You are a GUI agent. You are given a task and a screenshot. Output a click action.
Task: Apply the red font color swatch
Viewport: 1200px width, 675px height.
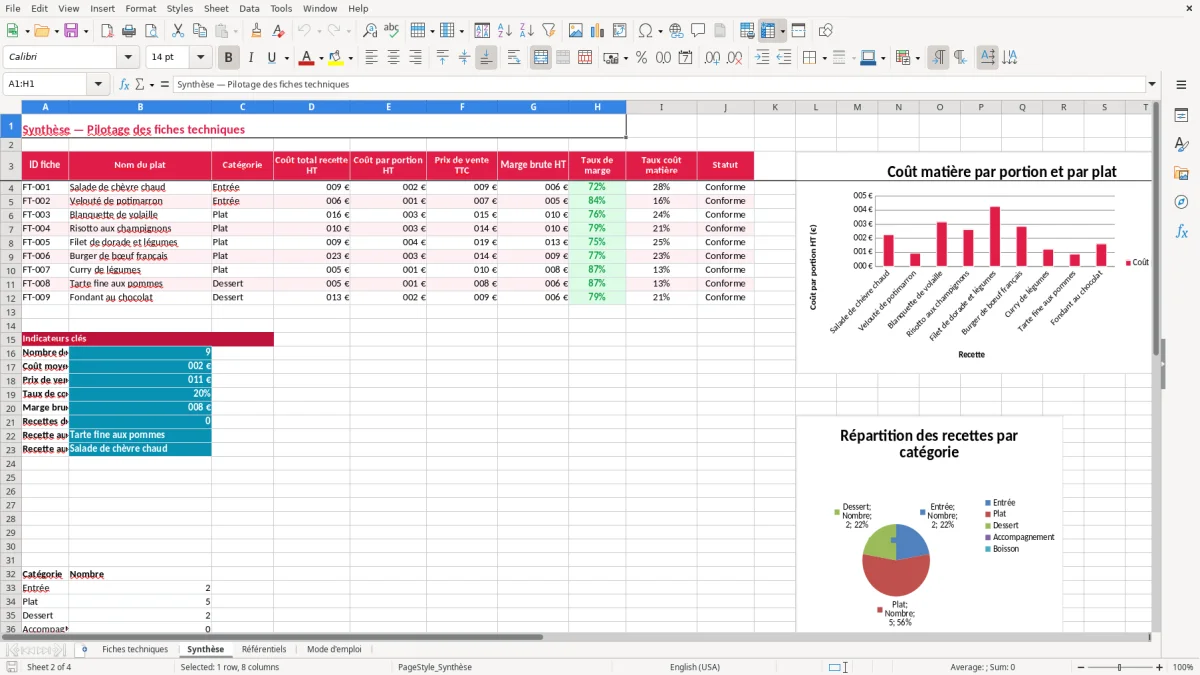[307, 58]
